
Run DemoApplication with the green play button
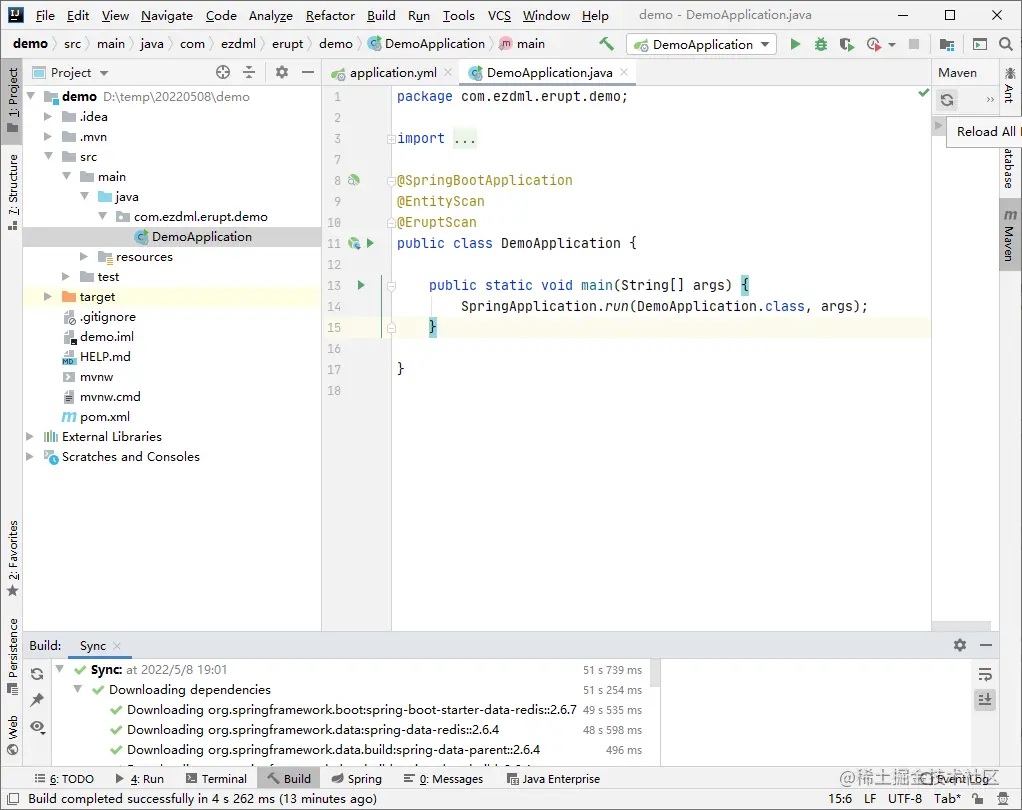pos(795,44)
